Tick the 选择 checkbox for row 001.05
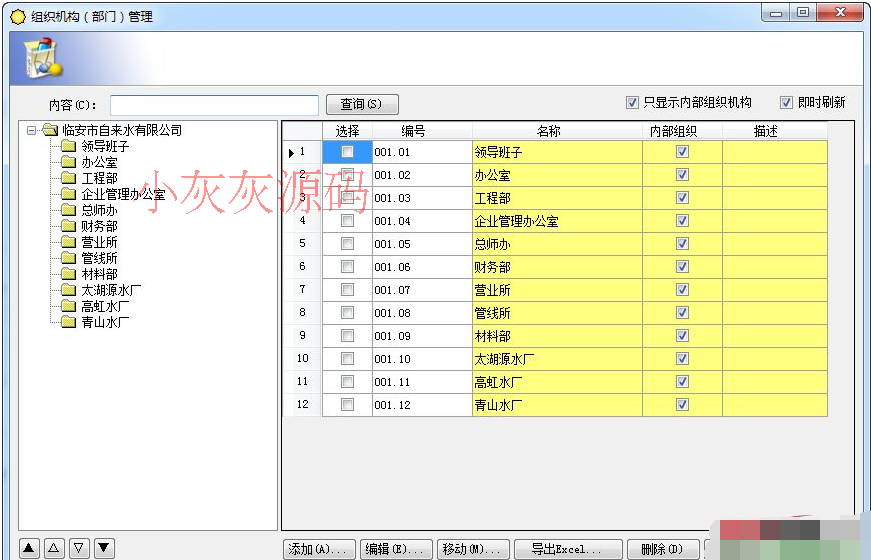Viewport: 871px width, 560px height. click(347, 244)
